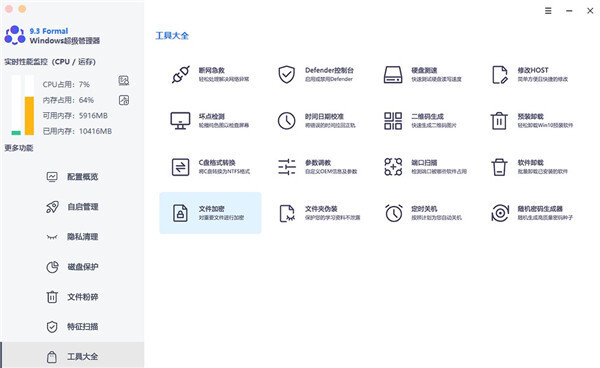600x368 pixels.
Task: Select the 磁盘保护 sidebar section
Action: tap(73, 267)
